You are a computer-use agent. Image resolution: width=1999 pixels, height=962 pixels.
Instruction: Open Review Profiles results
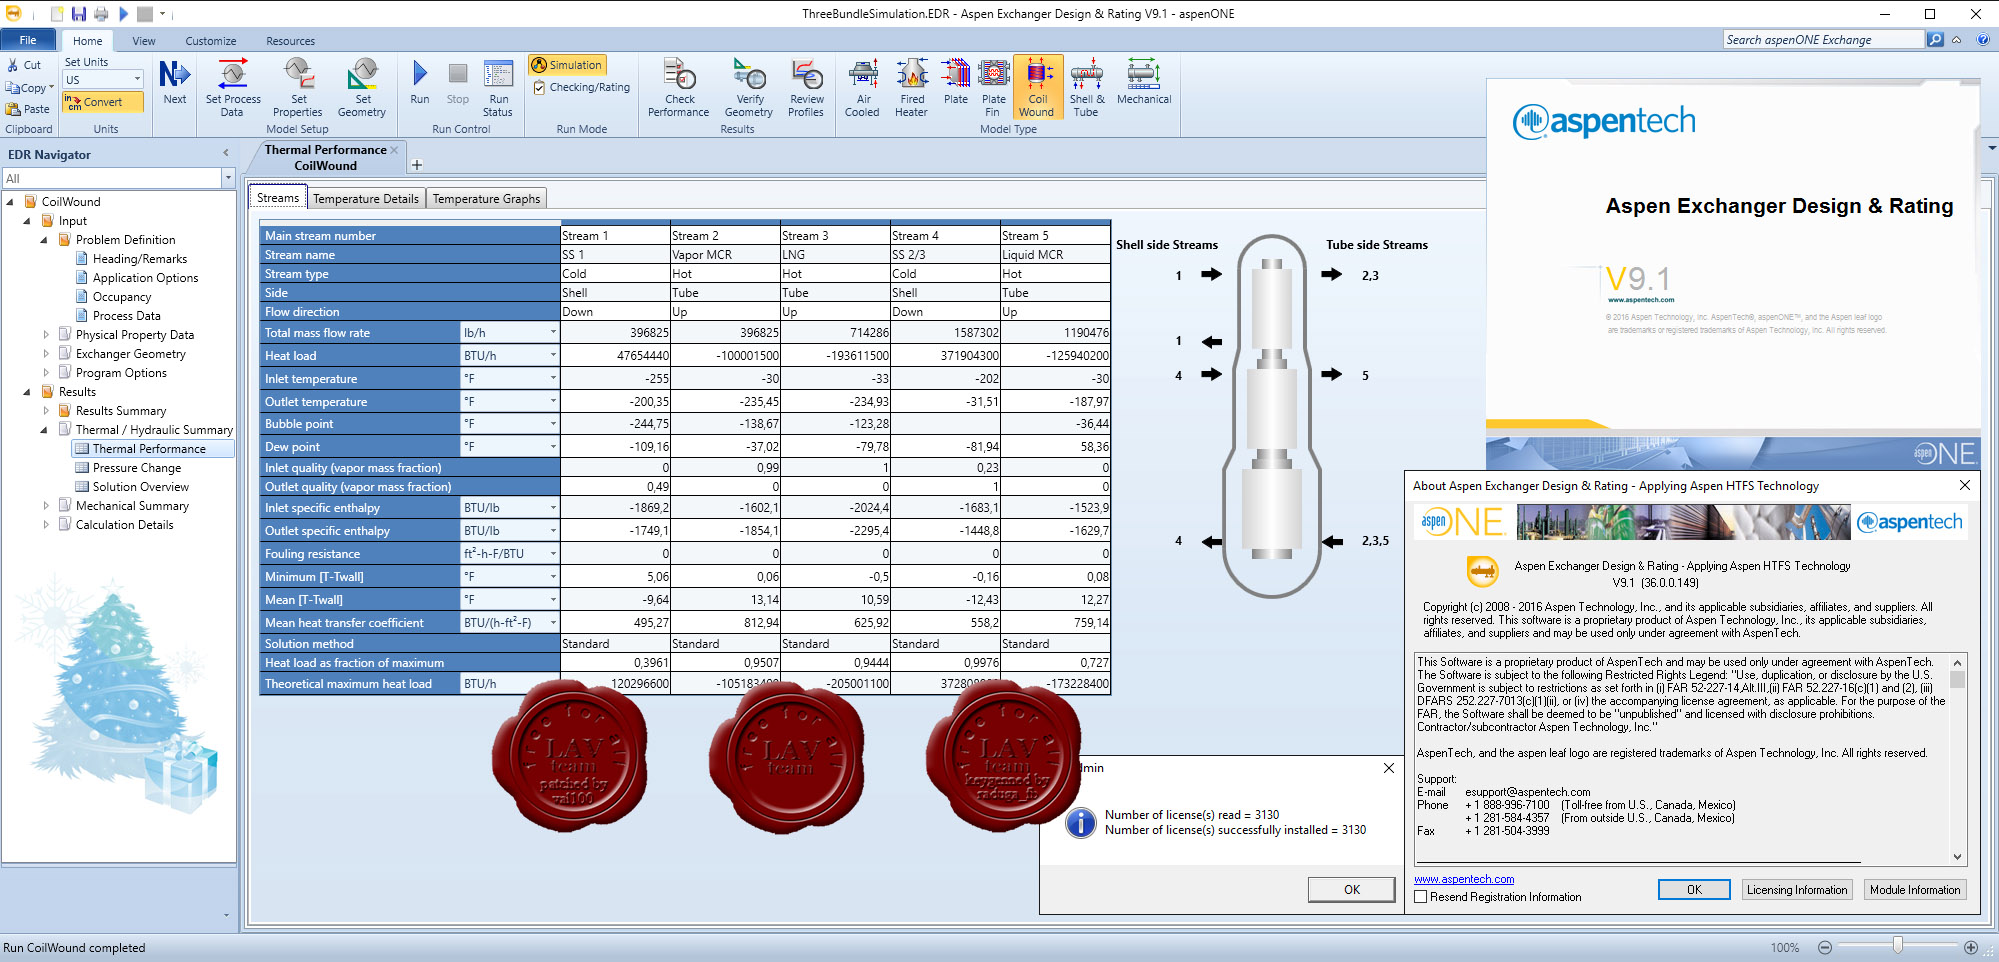(806, 88)
